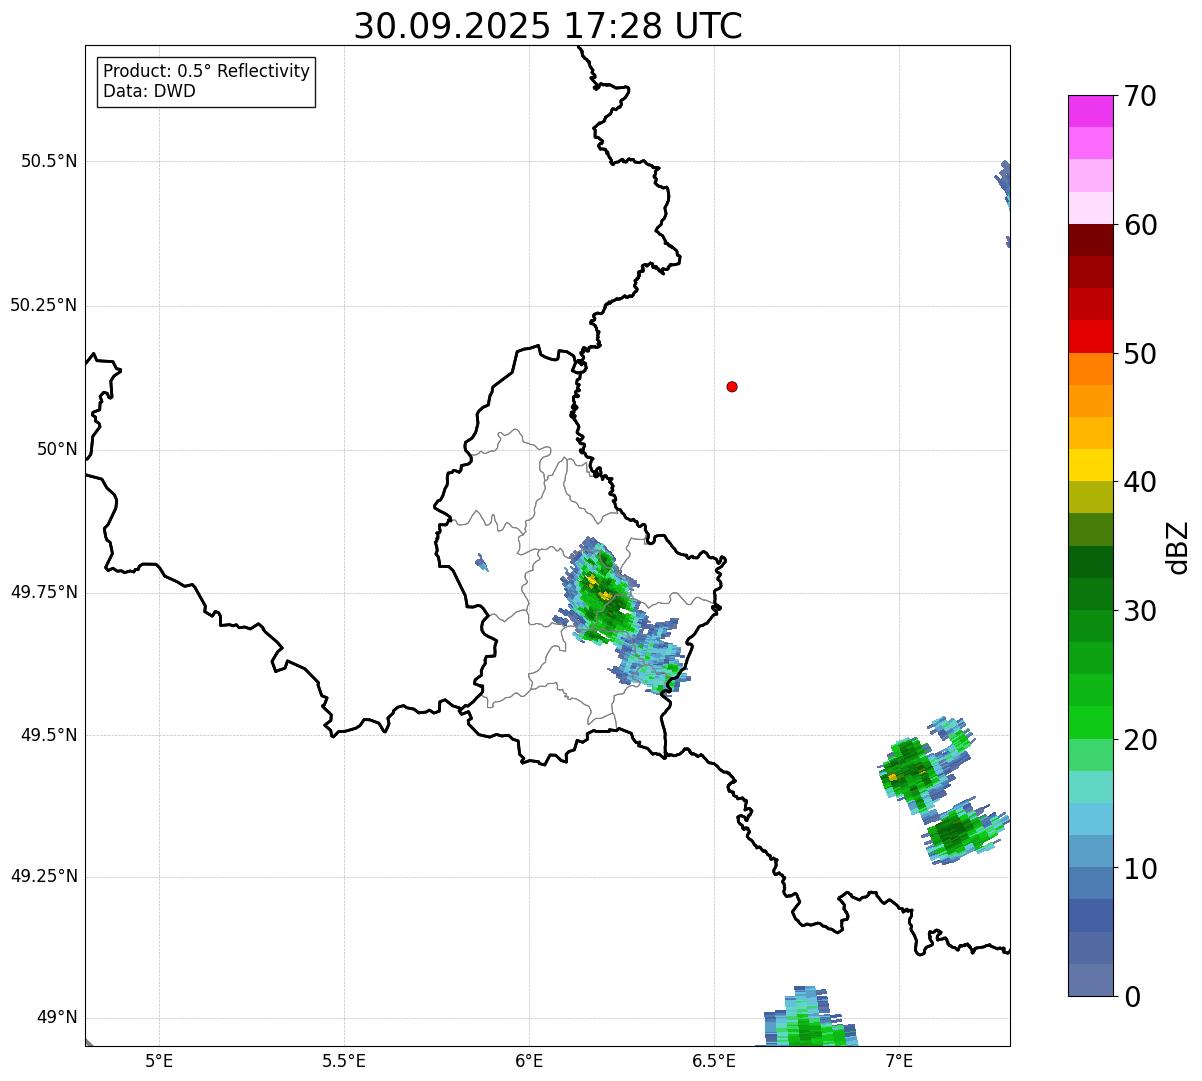Click the 49.25°N latitude tick label
Image resolution: width=1202 pixels, height=1081 pixels.
44,876
